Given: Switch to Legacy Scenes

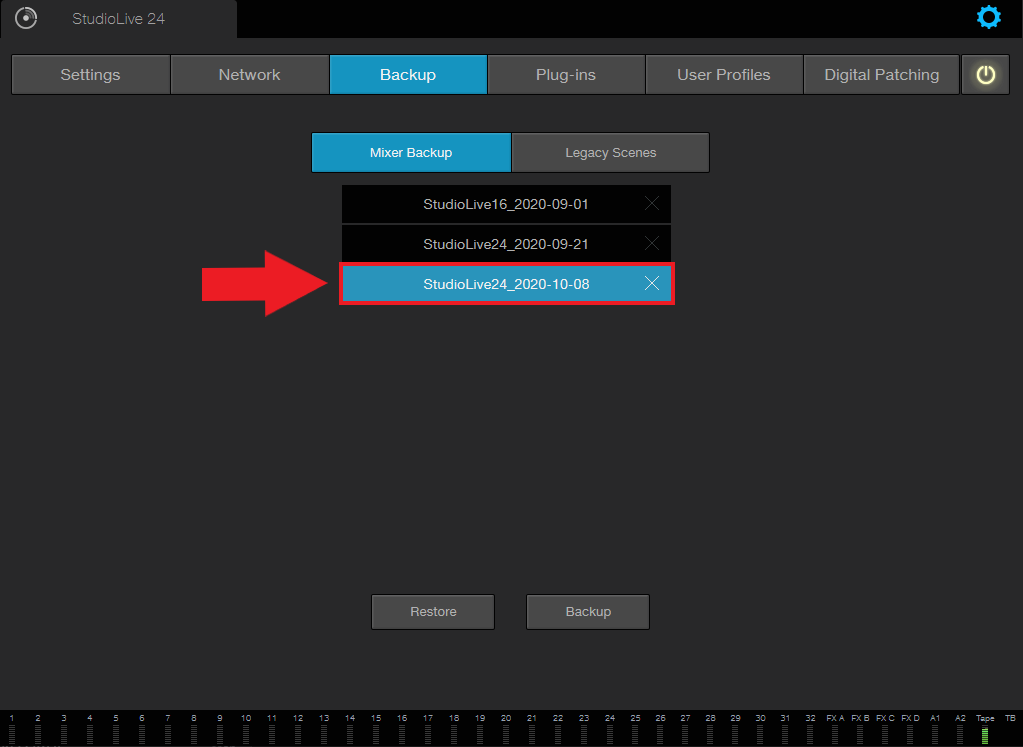Looking at the screenshot, I should (x=611, y=153).
